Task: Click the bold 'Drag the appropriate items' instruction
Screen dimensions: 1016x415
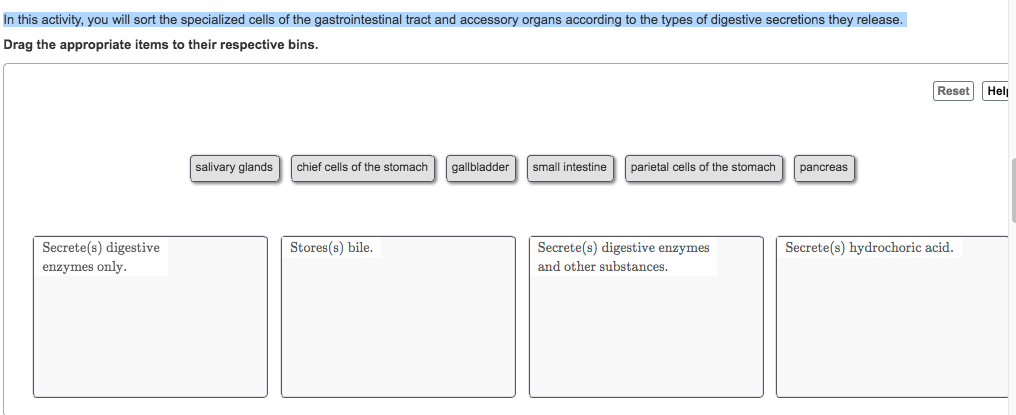Action: pyautogui.click(x=160, y=46)
